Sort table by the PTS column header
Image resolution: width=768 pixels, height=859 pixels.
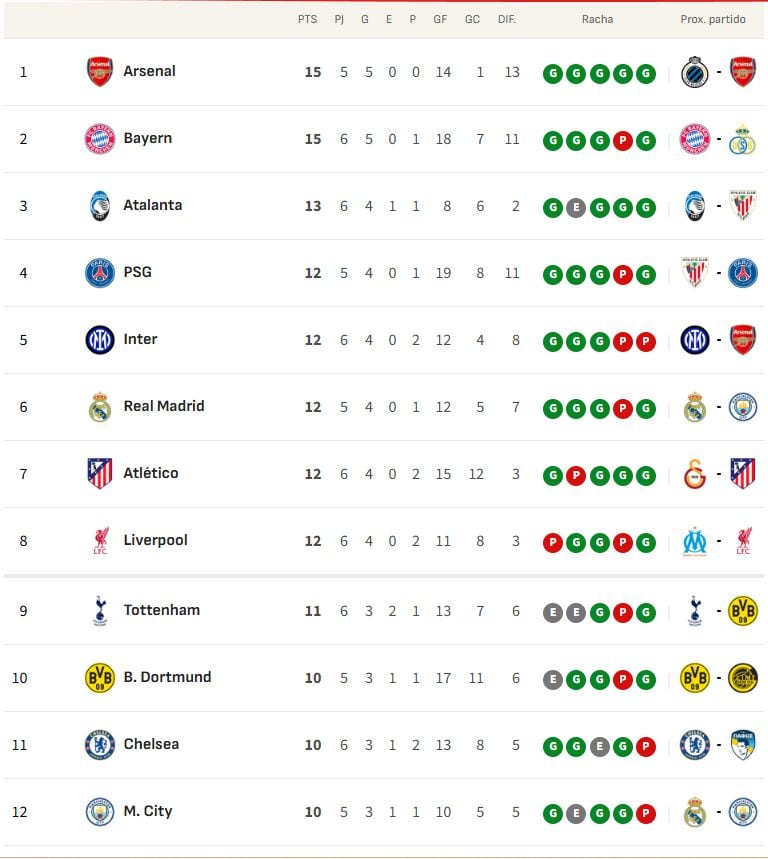point(307,19)
